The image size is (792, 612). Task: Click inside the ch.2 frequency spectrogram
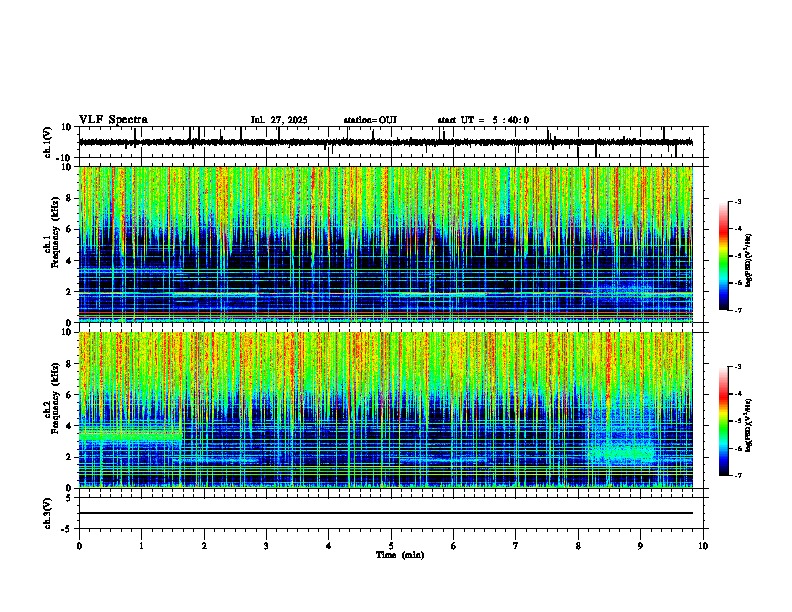385,410
